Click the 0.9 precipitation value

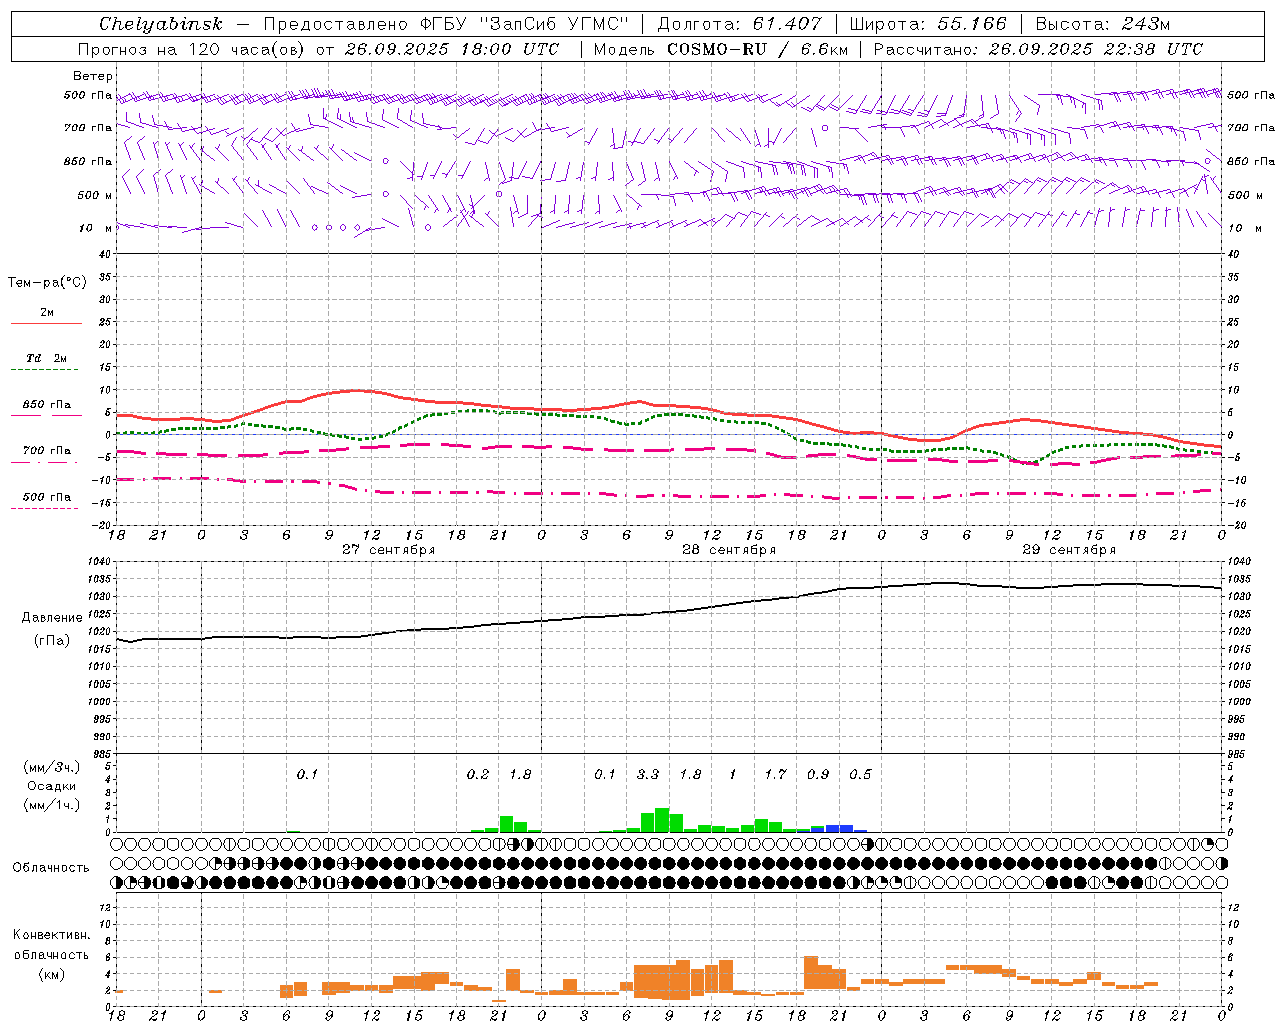click(x=818, y=775)
